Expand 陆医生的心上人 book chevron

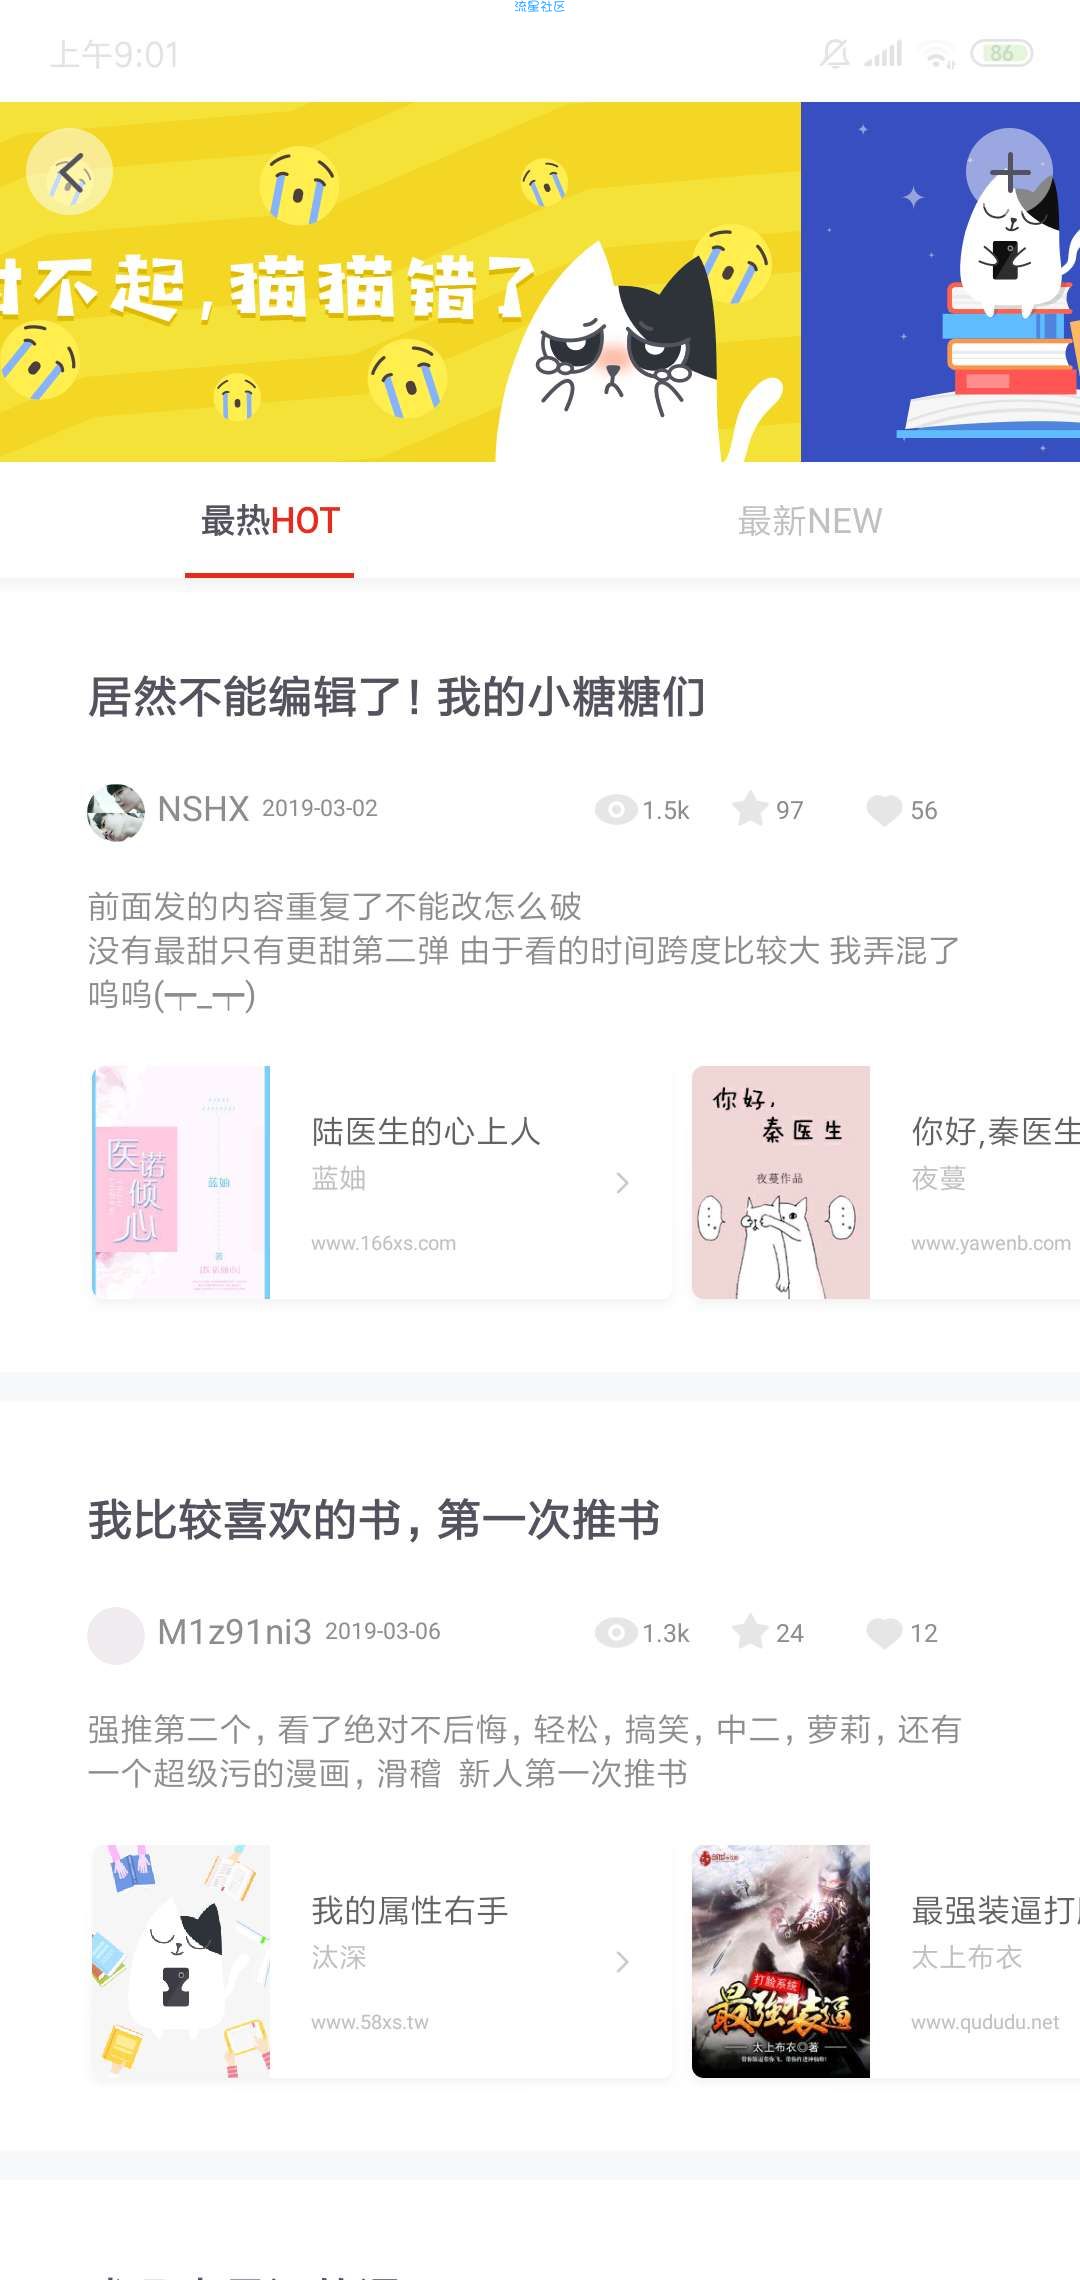pos(622,1183)
